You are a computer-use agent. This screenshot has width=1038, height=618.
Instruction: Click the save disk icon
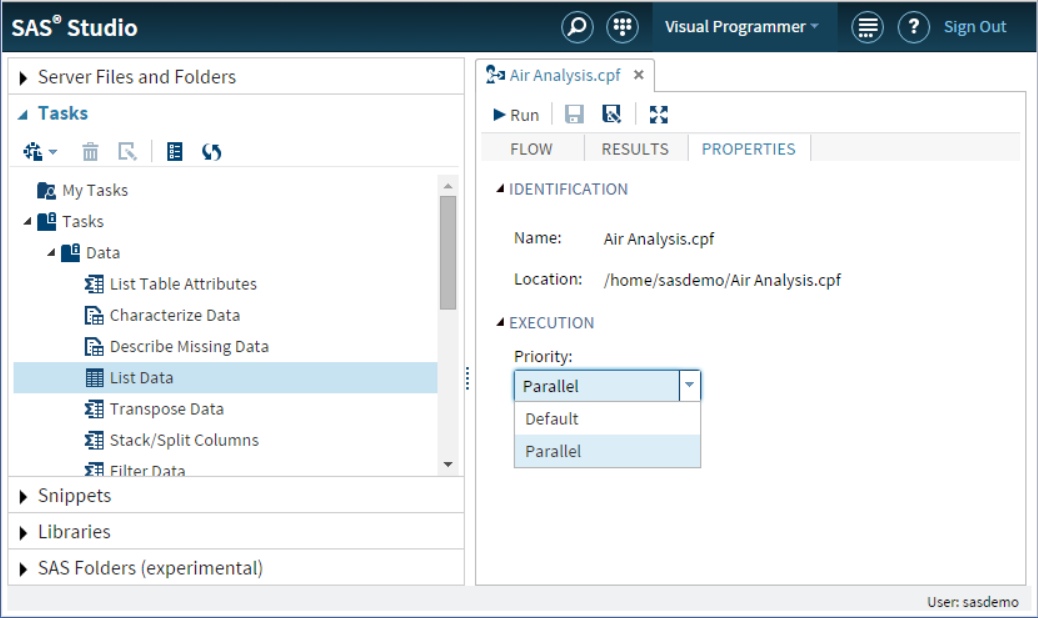pyautogui.click(x=574, y=115)
